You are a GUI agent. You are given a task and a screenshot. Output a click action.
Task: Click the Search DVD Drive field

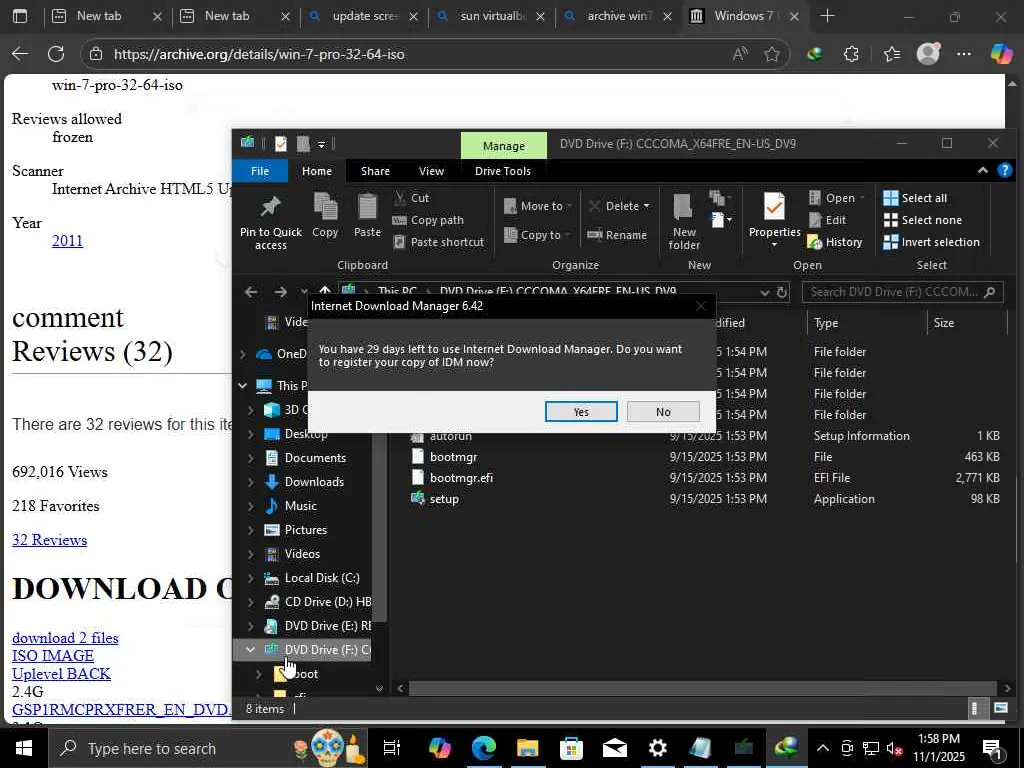[x=902, y=292]
